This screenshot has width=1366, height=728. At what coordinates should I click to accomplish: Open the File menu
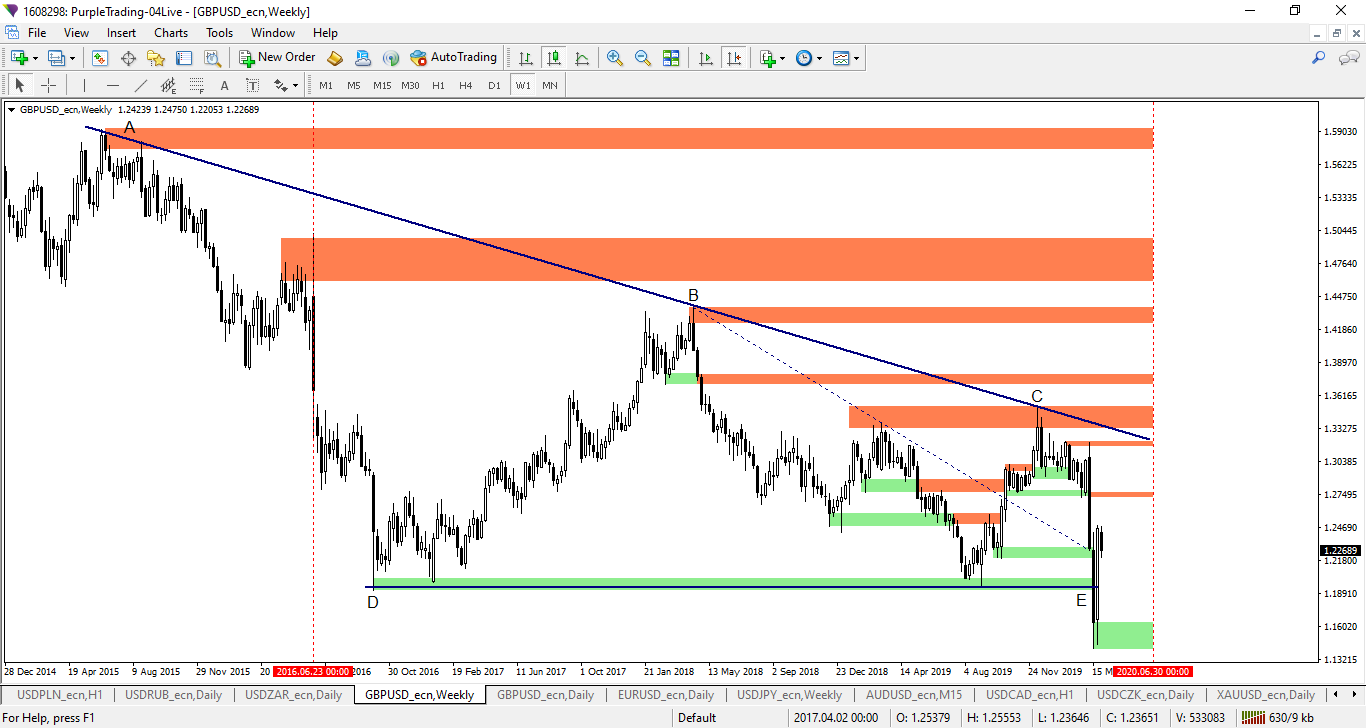coord(37,33)
